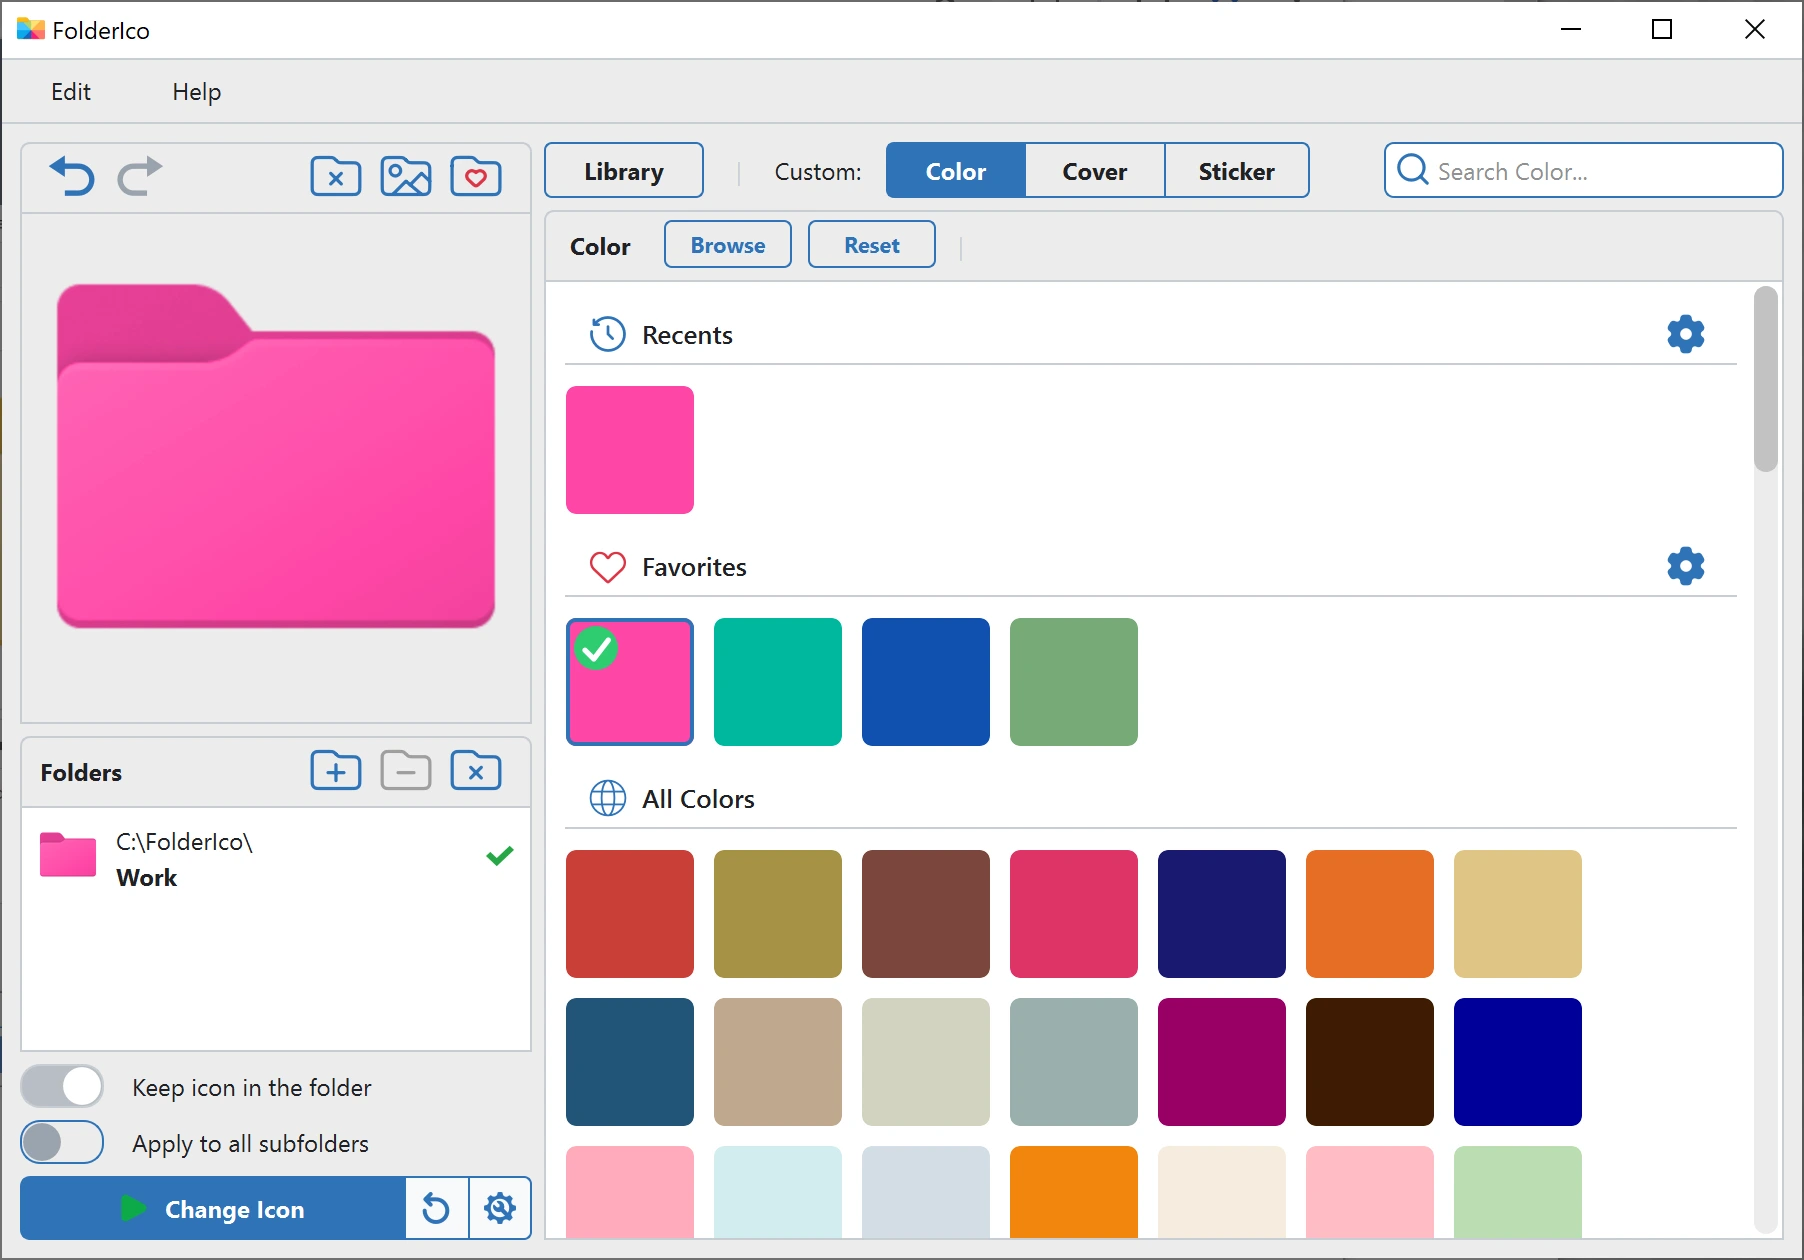Click the large pink folder preview
Viewport: 1804px width, 1260px height.
(276, 457)
